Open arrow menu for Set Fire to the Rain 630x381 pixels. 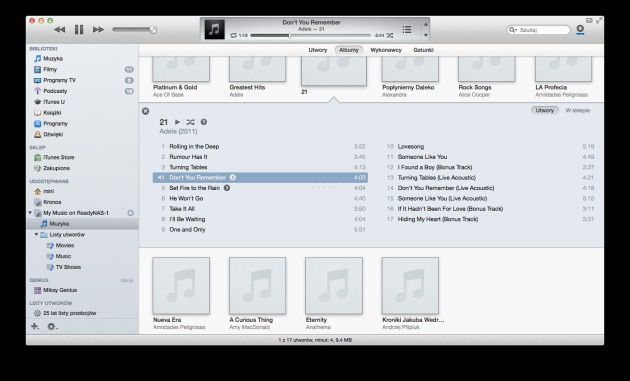(227, 188)
